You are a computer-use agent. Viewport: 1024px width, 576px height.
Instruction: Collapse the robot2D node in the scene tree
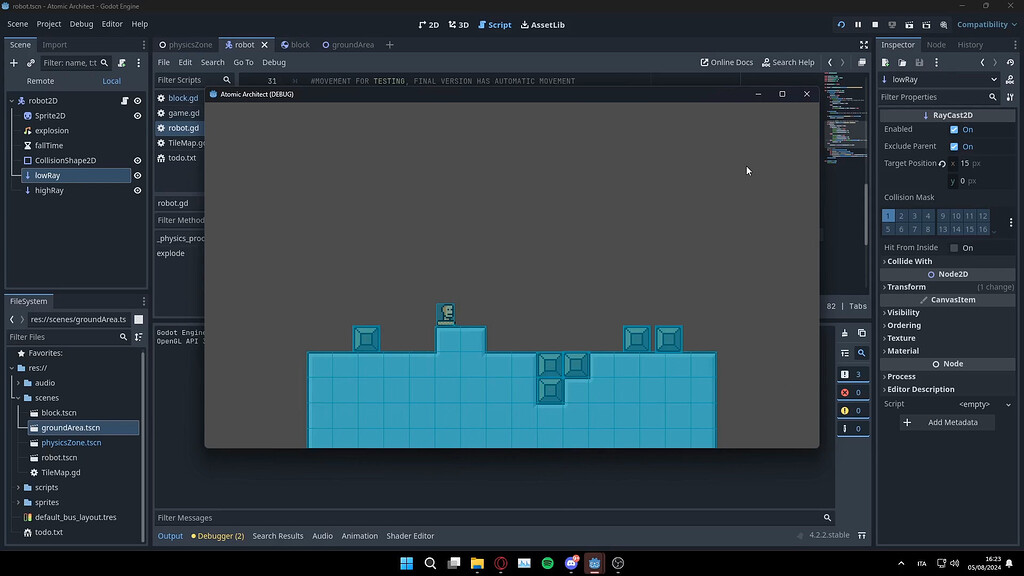click(12, 101)
